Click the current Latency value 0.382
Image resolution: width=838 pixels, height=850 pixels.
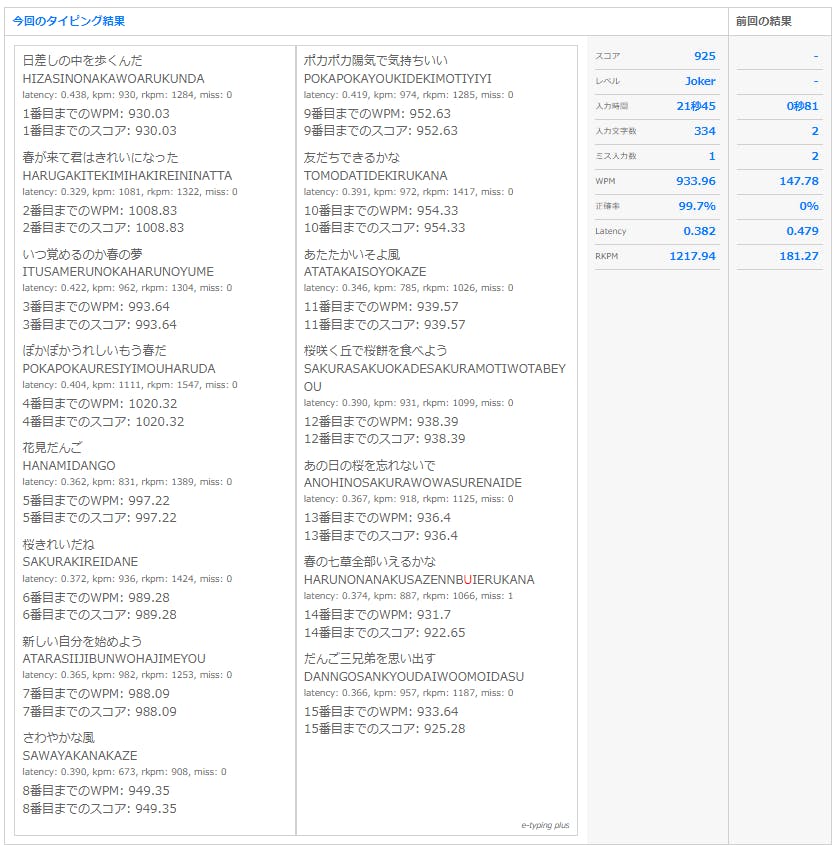[699, 231]
